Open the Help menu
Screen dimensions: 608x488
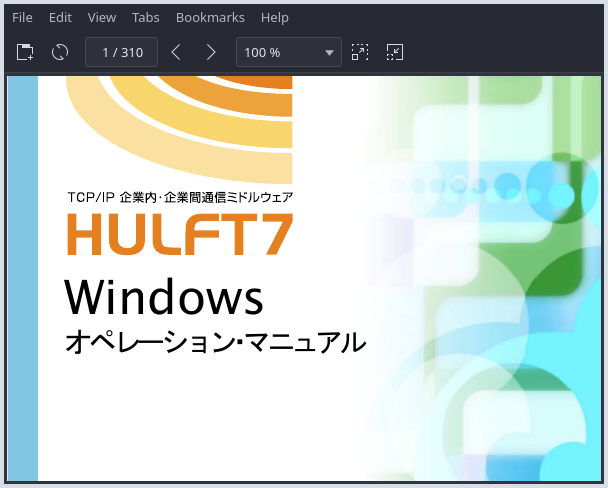pos(275,17)
